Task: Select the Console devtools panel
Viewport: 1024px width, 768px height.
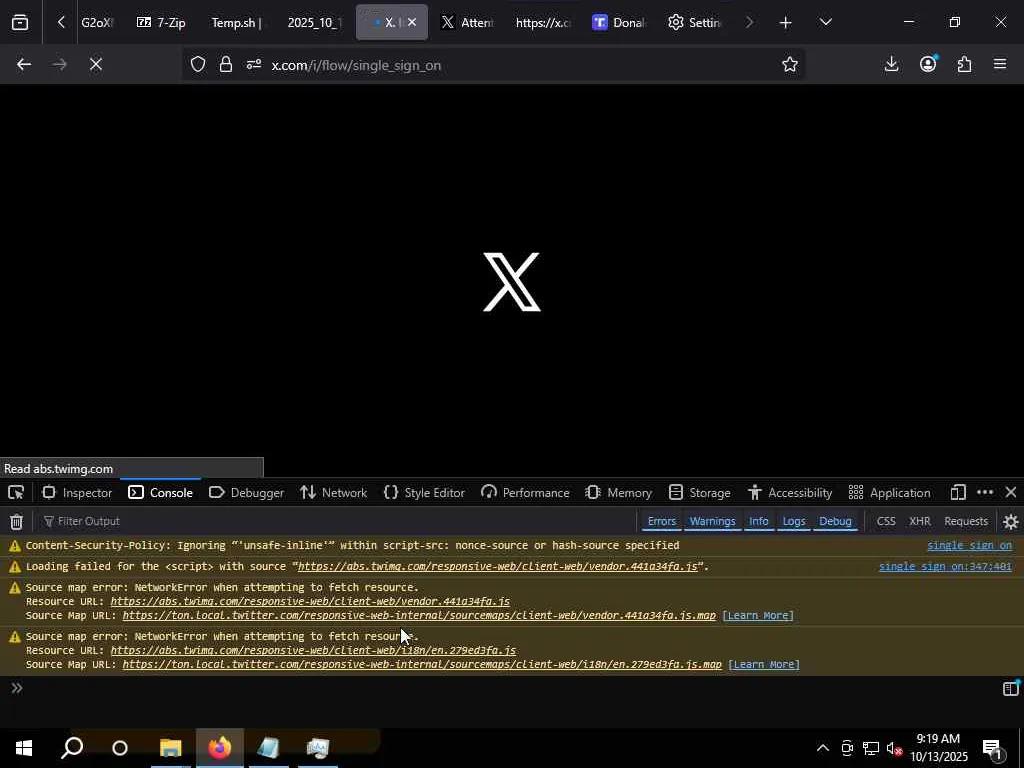Action: (161, 492)
